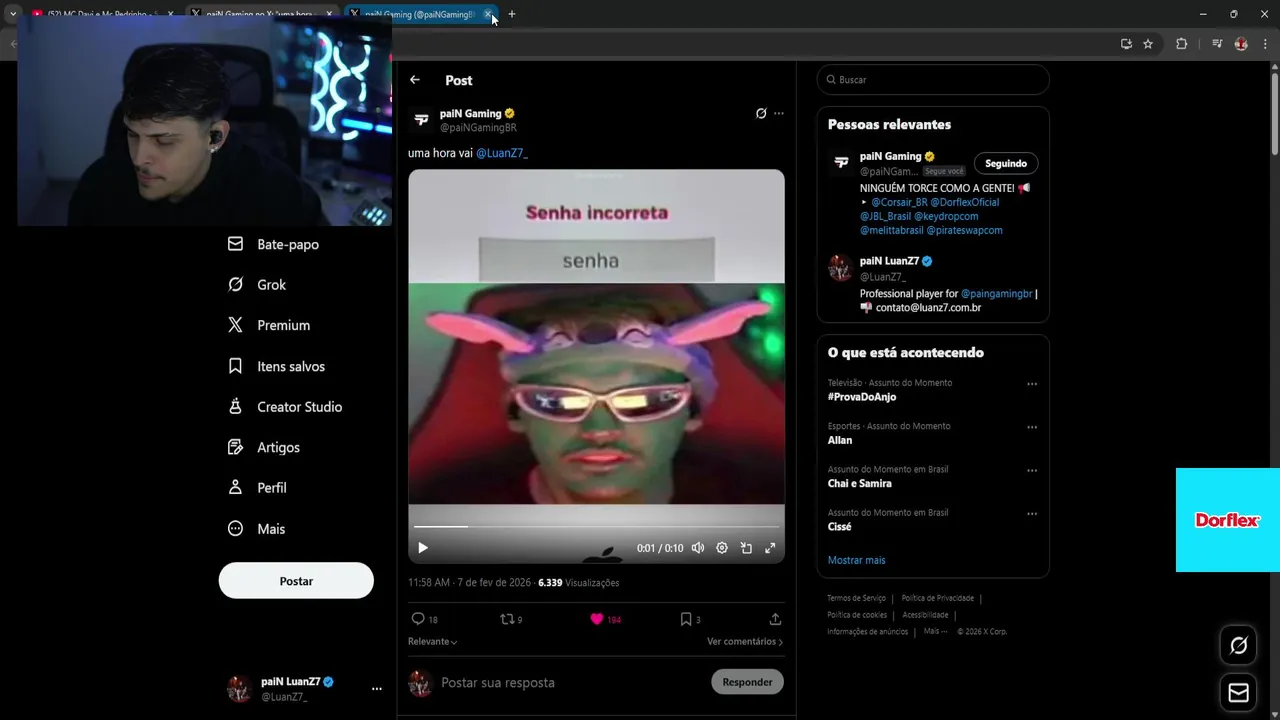Open Chai e Samira trending topic
The image size is (1280, 720).
tap(860, 484)
